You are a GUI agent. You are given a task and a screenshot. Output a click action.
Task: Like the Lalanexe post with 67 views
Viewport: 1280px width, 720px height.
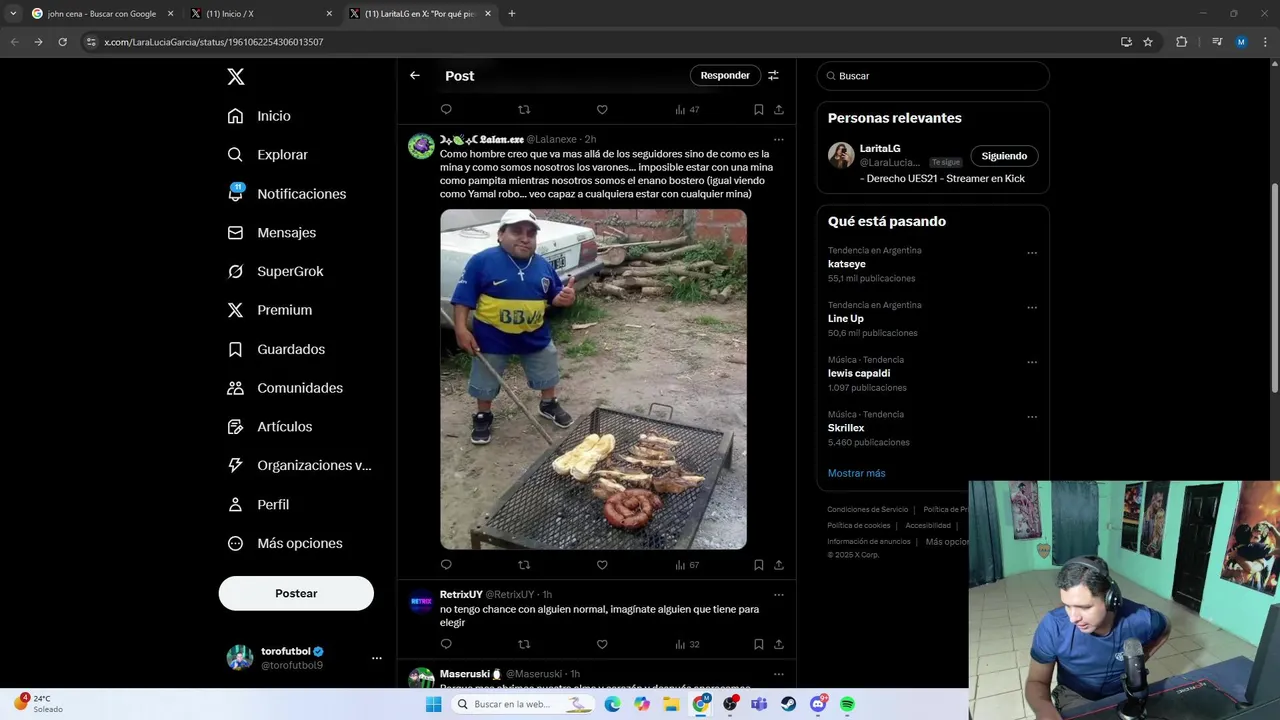pos(602,565)
